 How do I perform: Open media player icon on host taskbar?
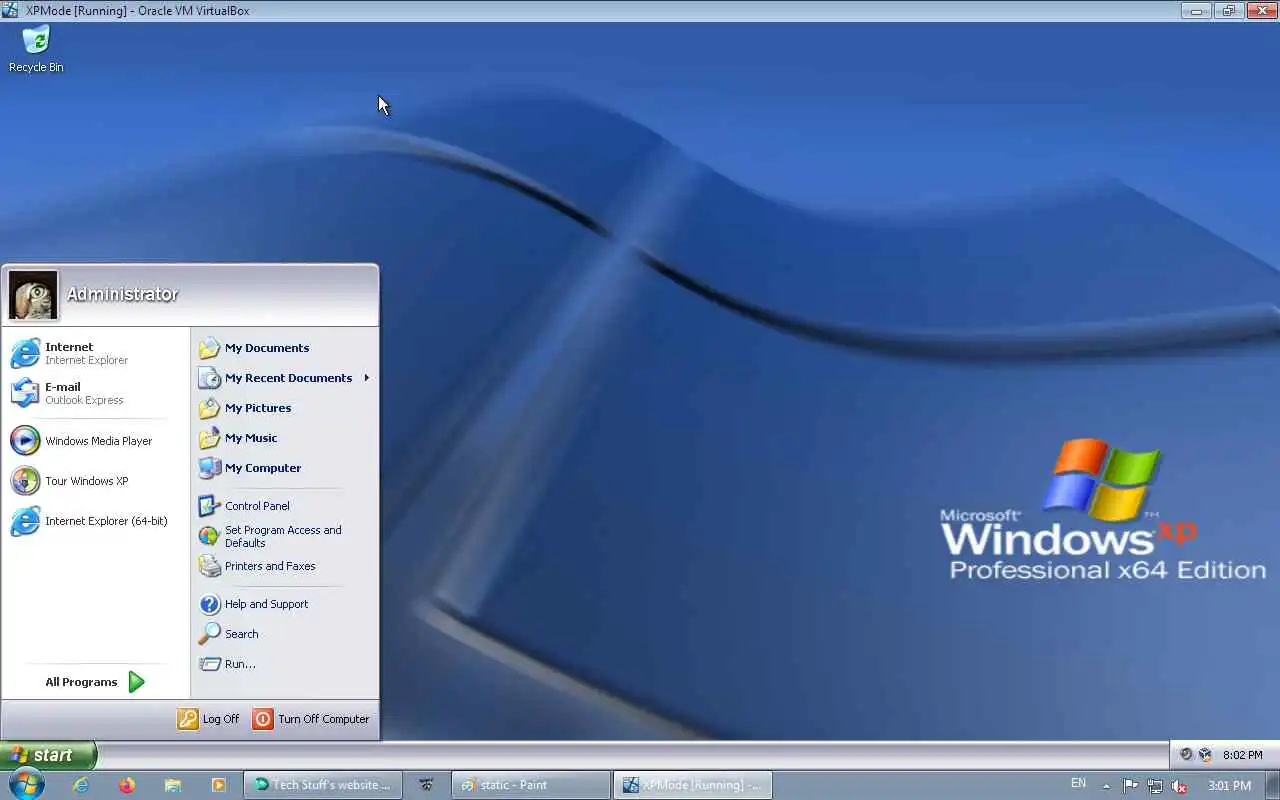(219, 785)
